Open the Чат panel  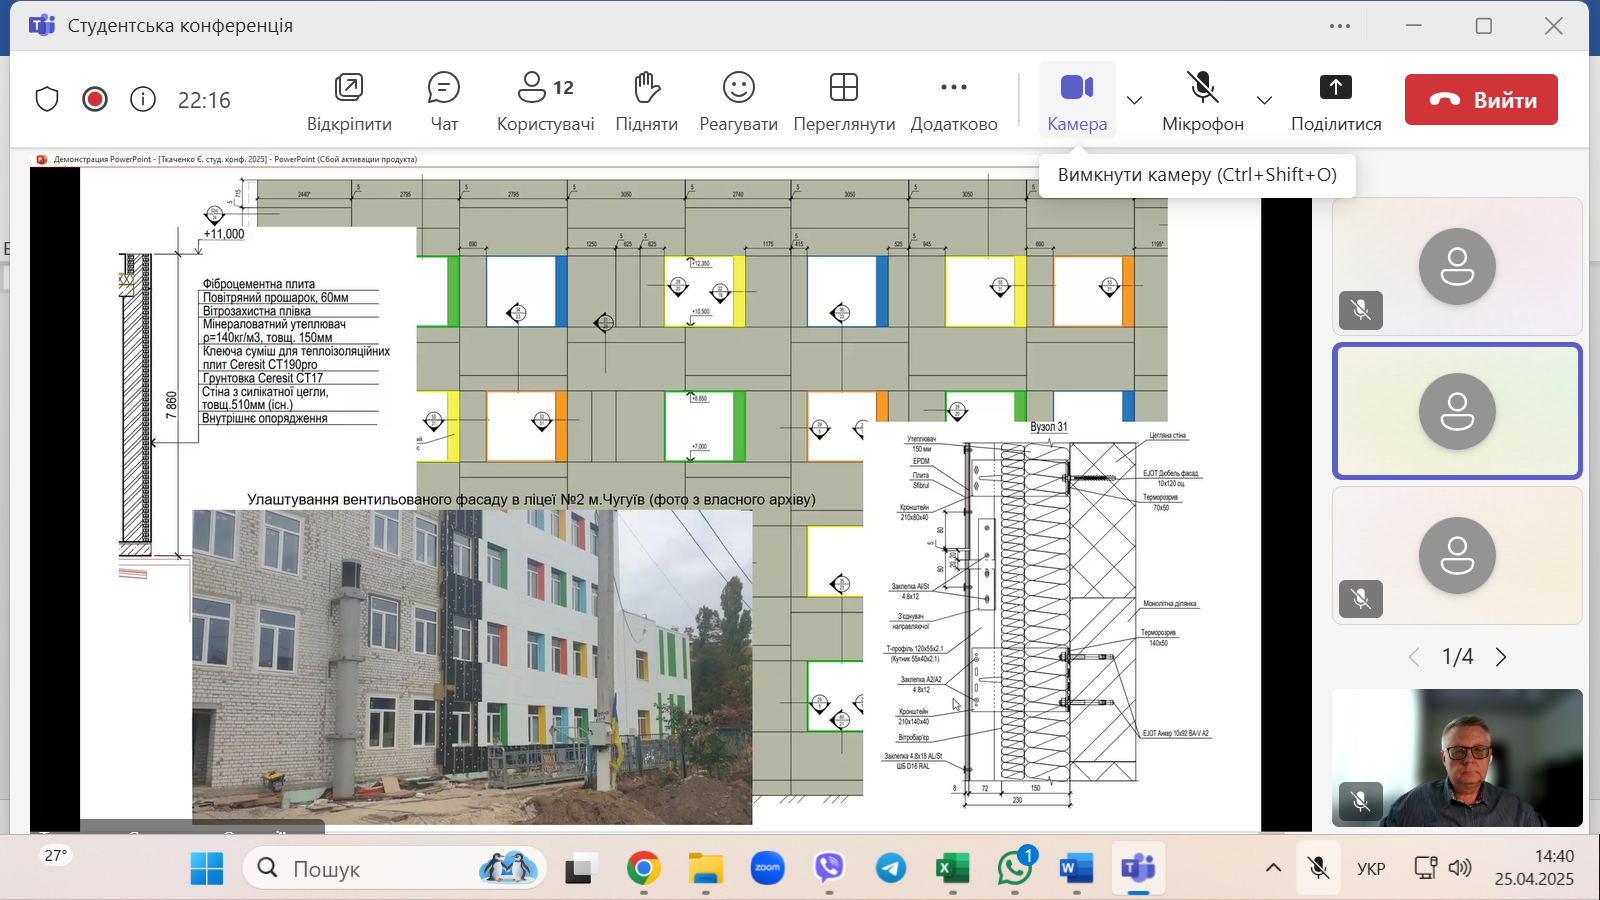(444, 102)
